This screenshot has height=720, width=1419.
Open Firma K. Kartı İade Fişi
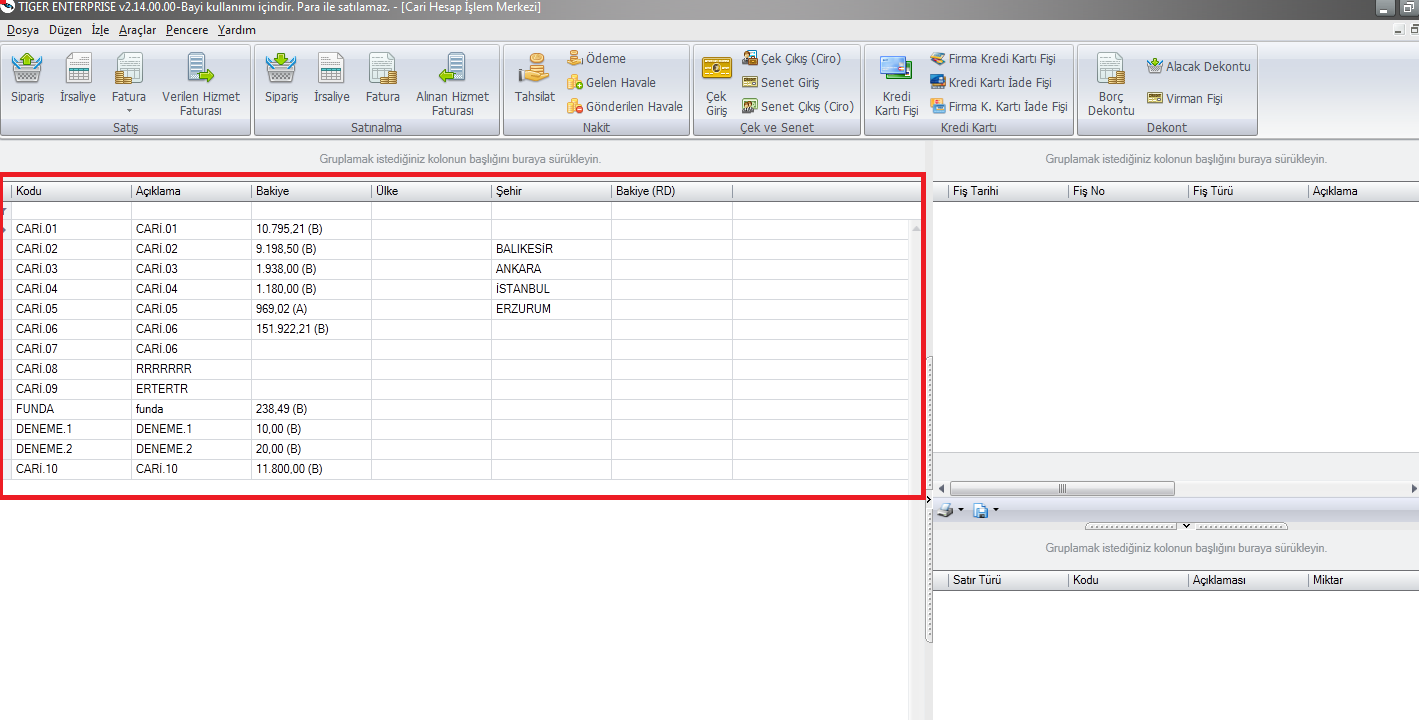coord(998,107)
